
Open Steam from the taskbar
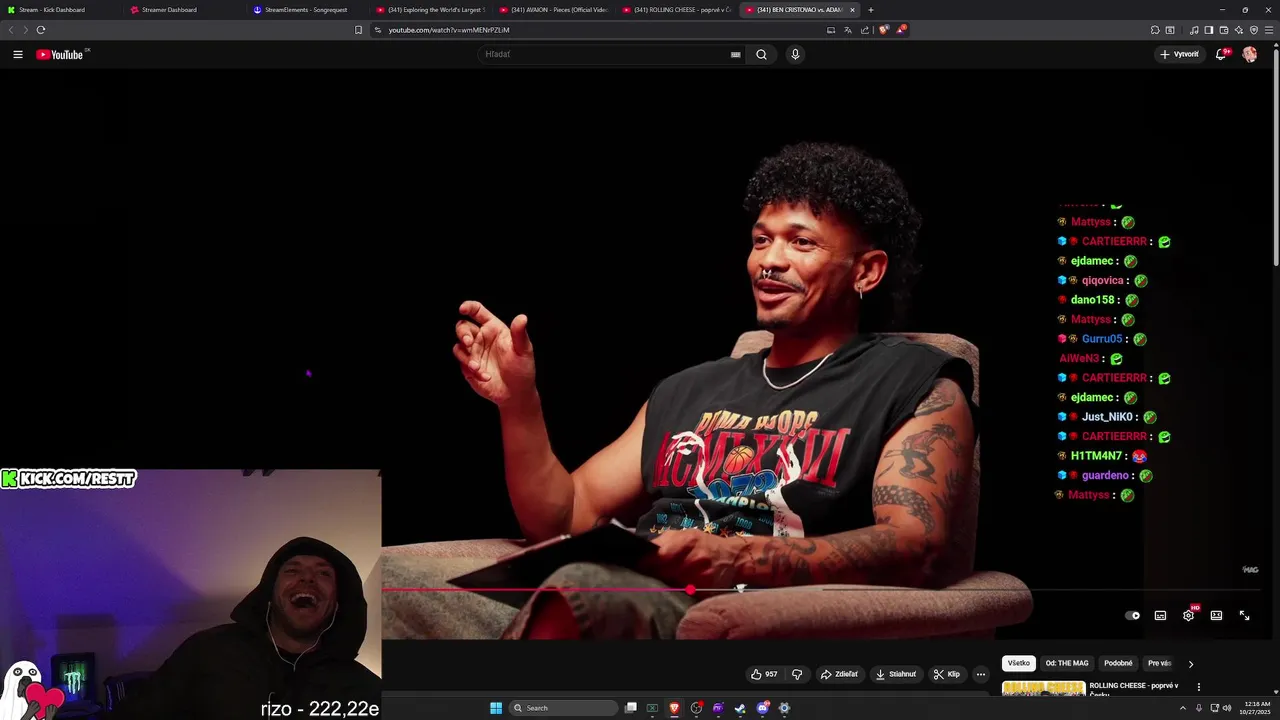tap(740, 708)
